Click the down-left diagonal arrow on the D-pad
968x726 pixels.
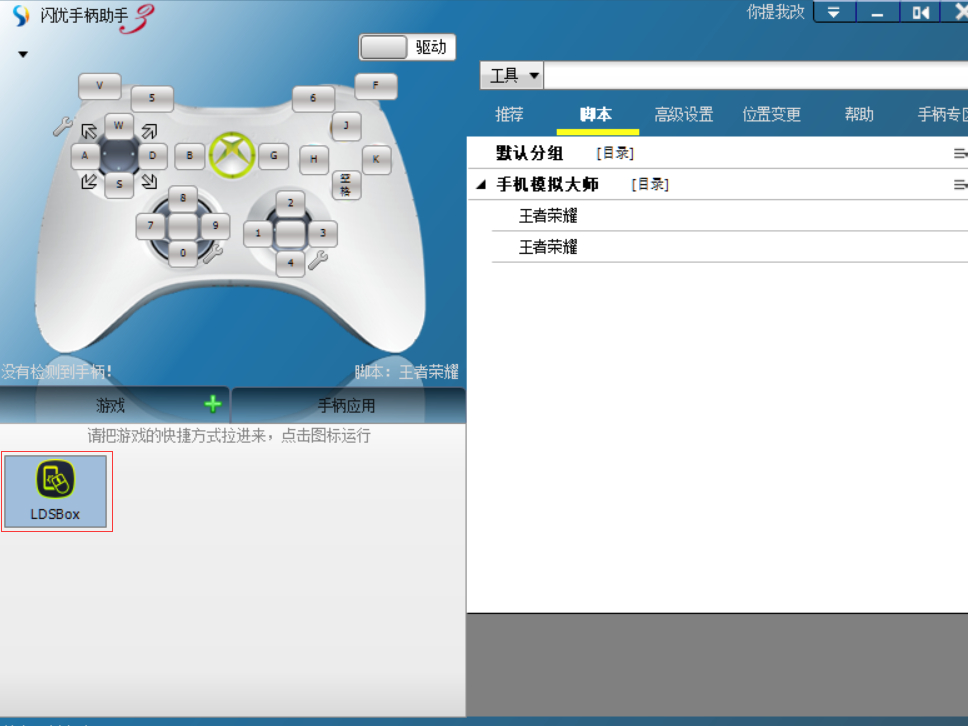point(89,181)
